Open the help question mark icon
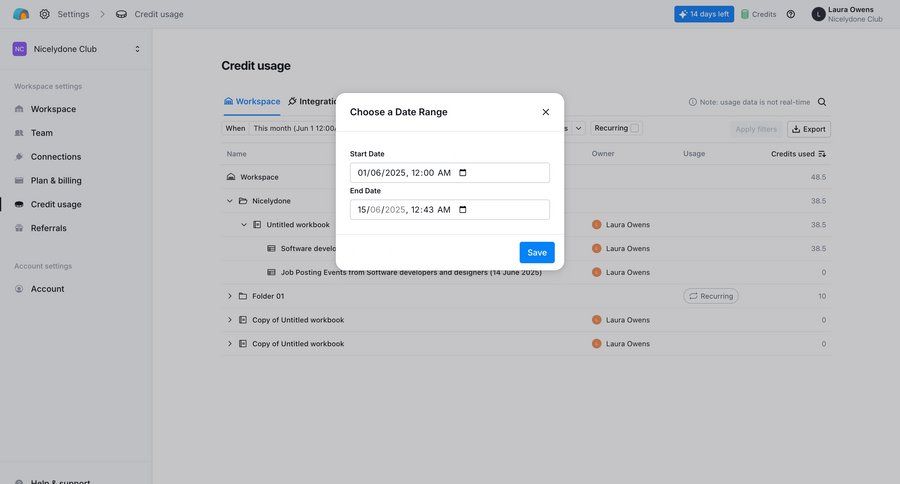Viewport: 900px width, 484px height. coord(790,14)
